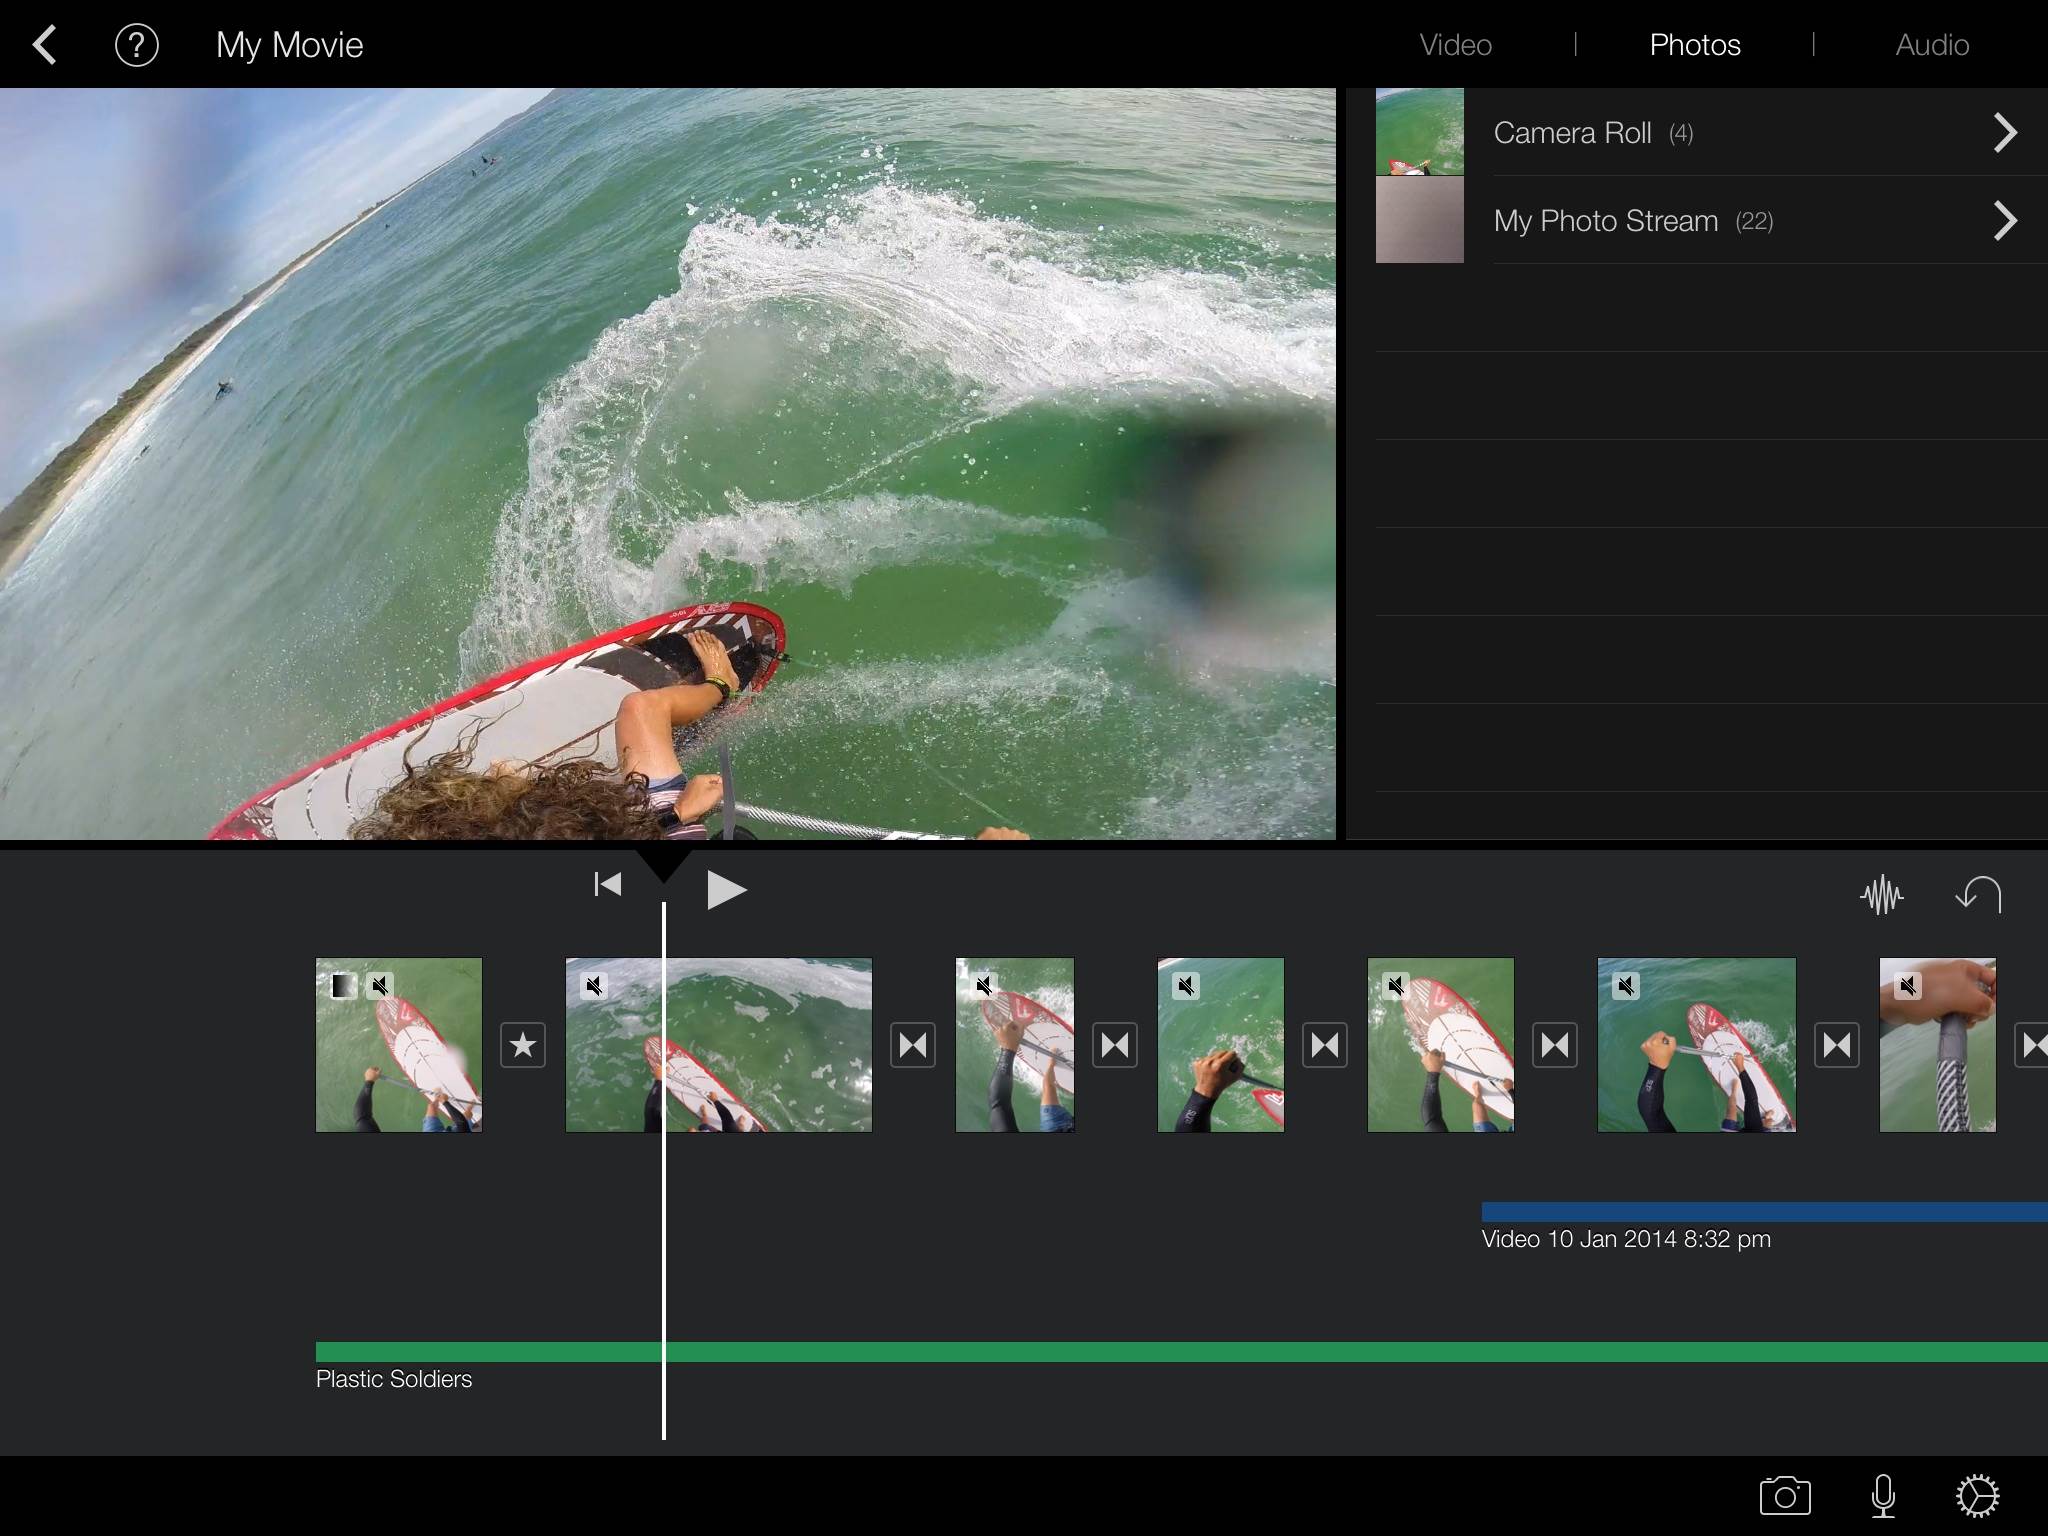
Task: Toggle mute icon on paddle-handle clip
Action: click(x=1908, y=986)
